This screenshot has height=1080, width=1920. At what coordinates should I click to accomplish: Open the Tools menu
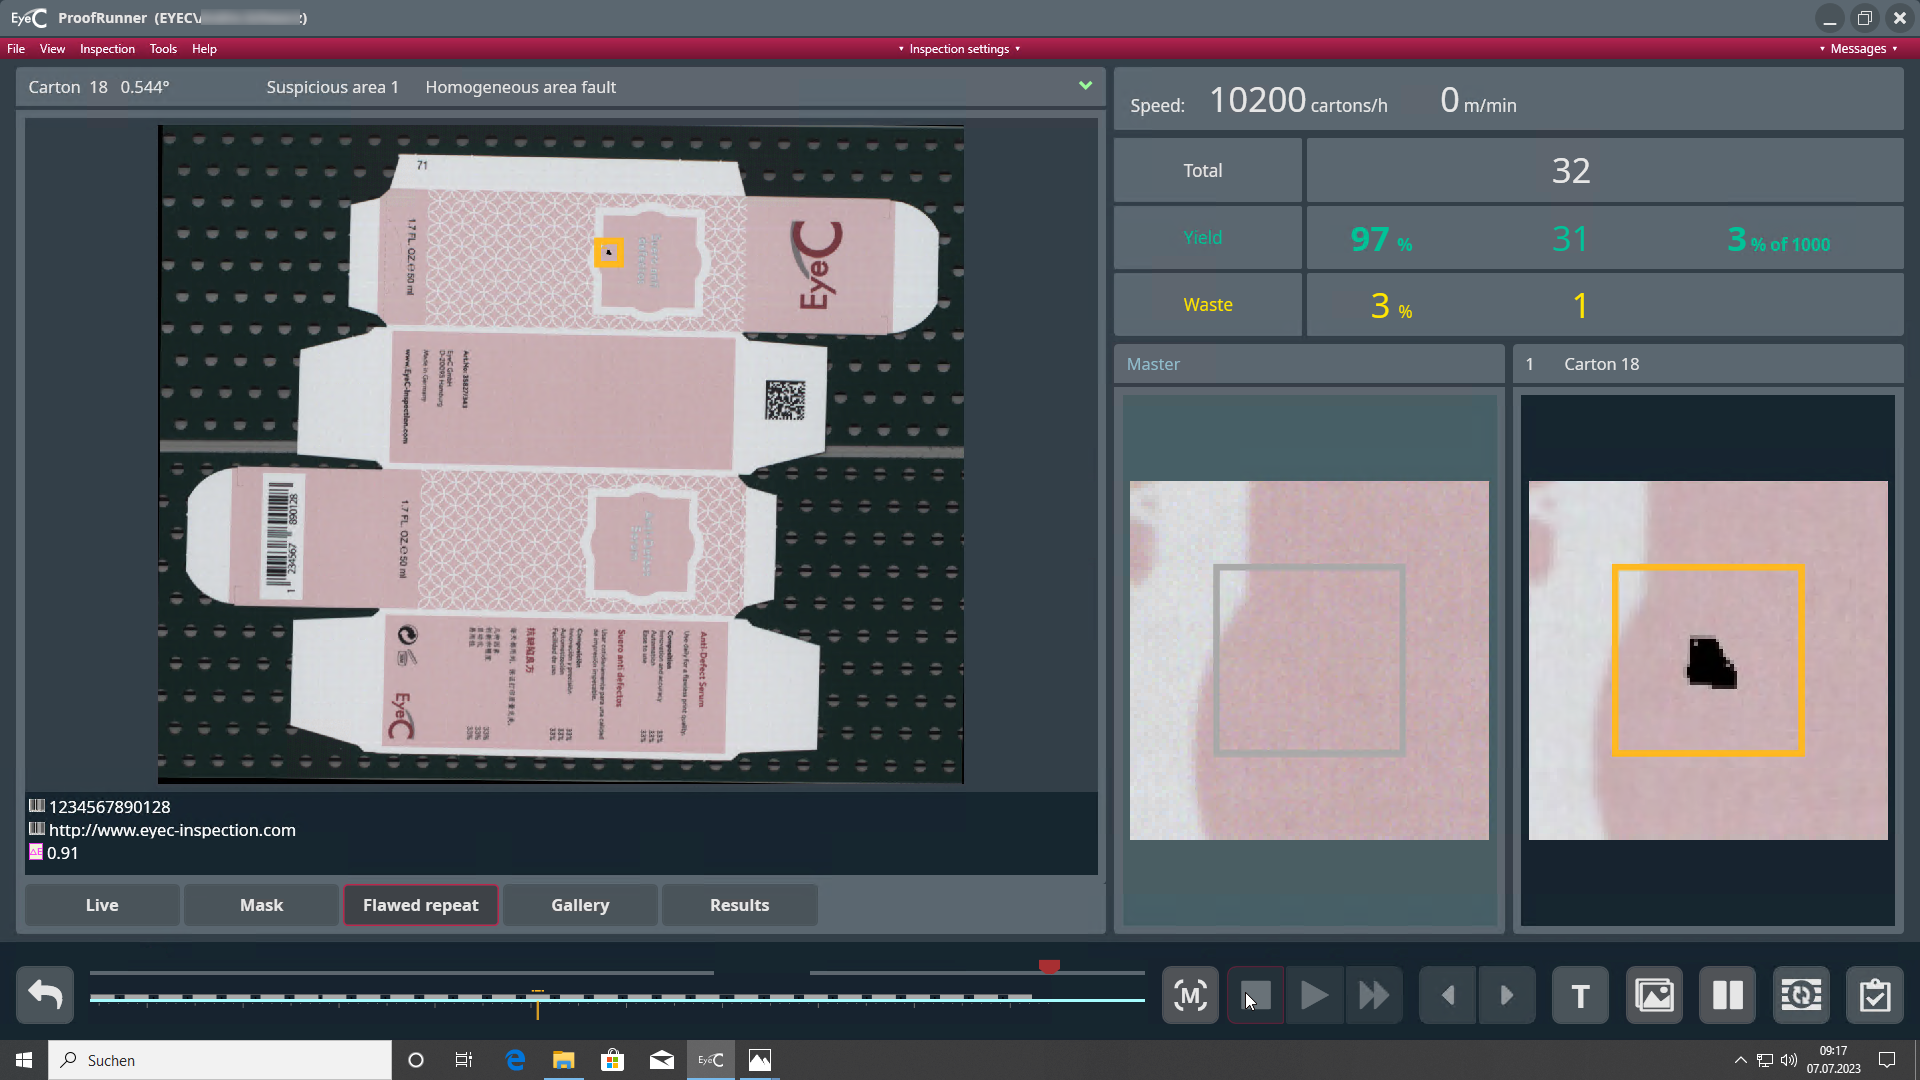pyautogui.click(x=163, y=48)
